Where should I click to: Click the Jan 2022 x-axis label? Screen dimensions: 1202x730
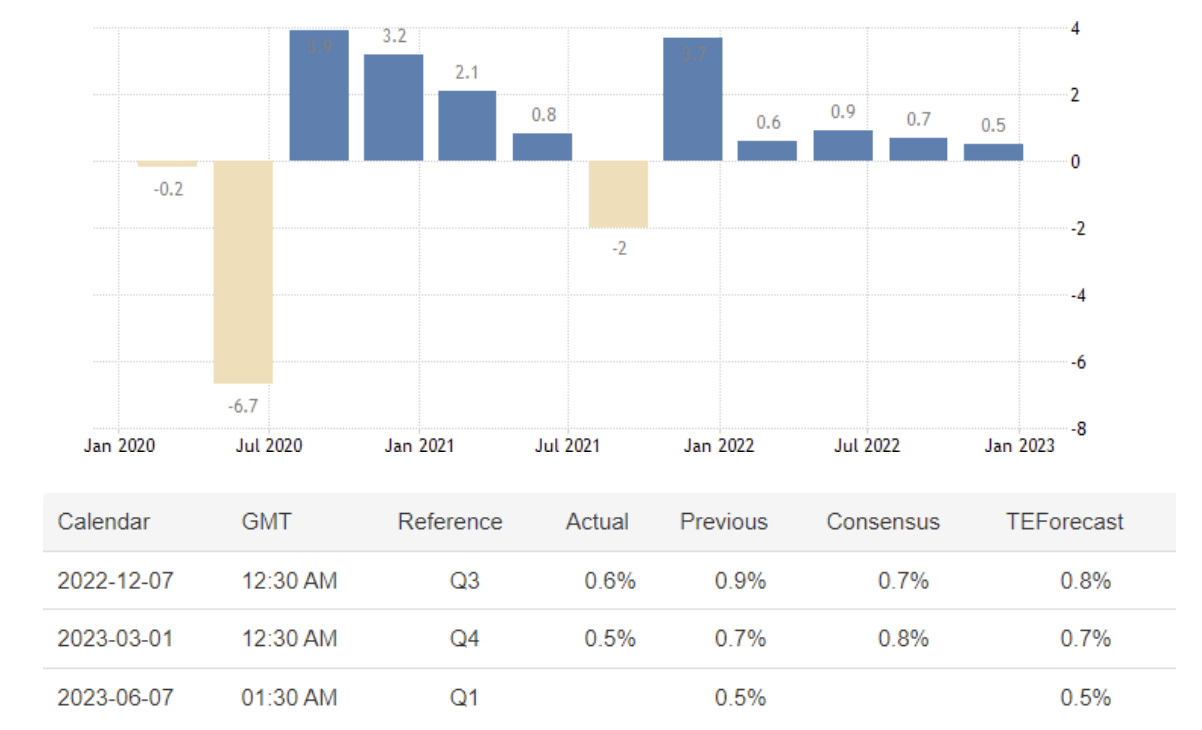click(x=720, y=446)
